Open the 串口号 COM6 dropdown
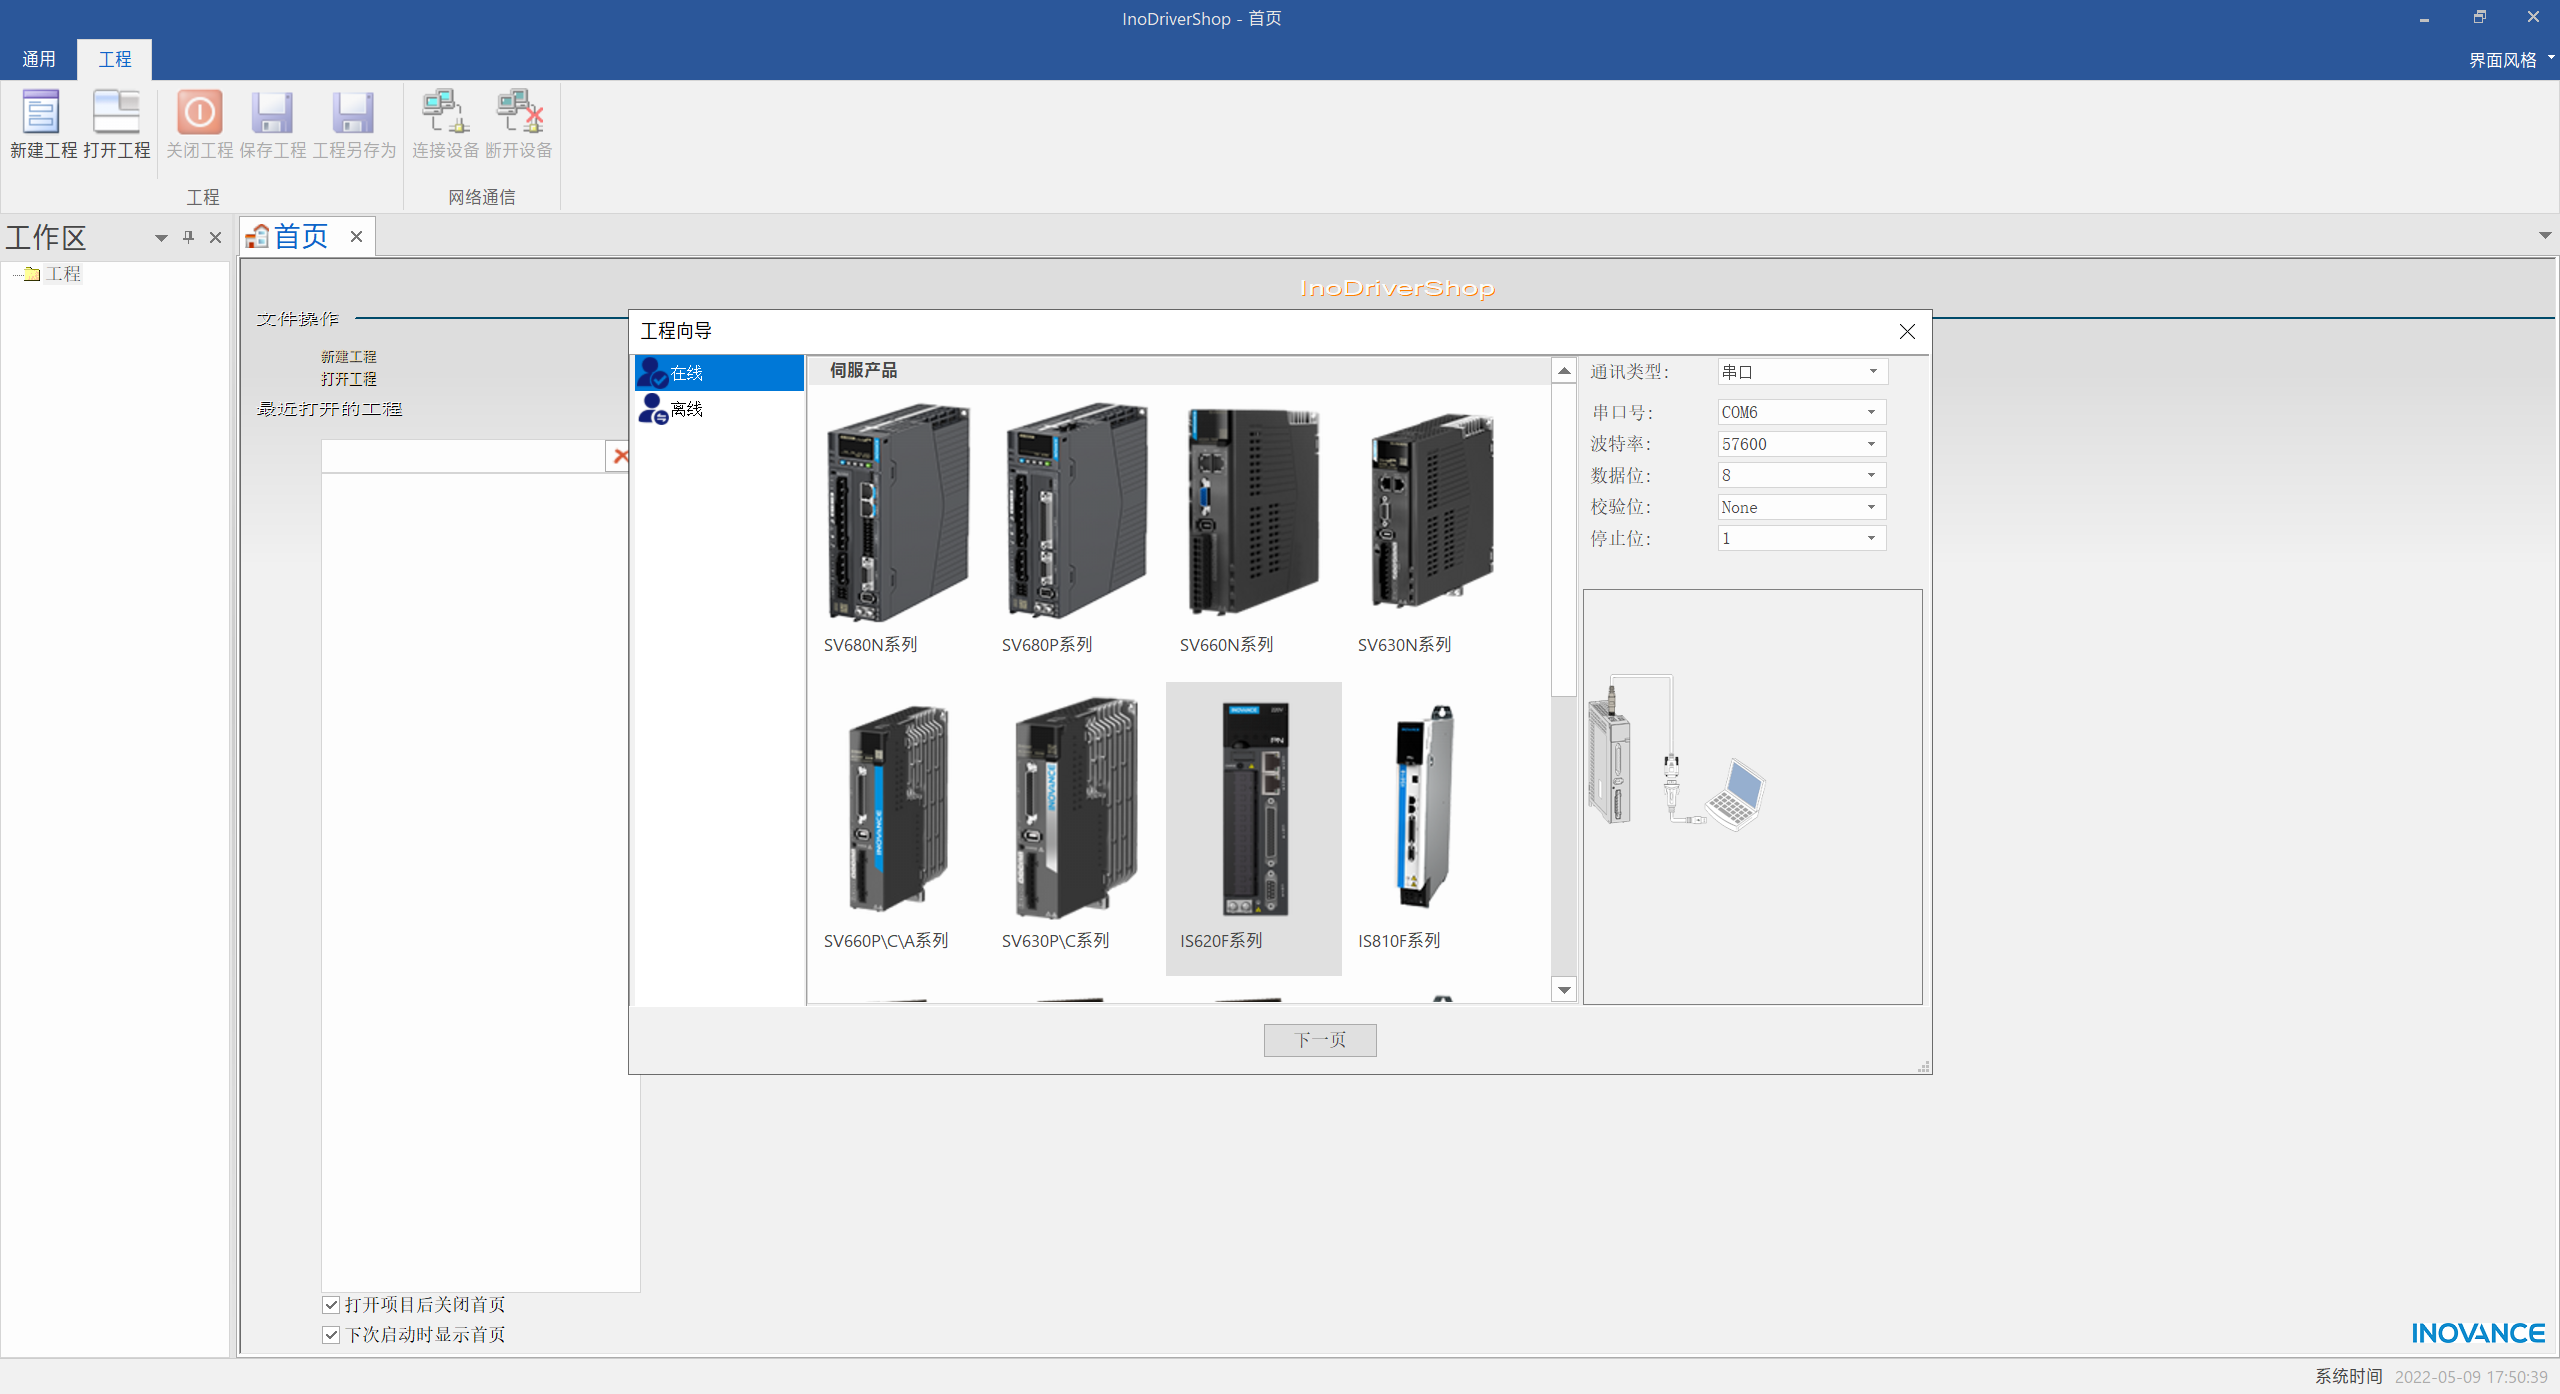Screen dimensions: 2560x1394 pos(1871,412)
